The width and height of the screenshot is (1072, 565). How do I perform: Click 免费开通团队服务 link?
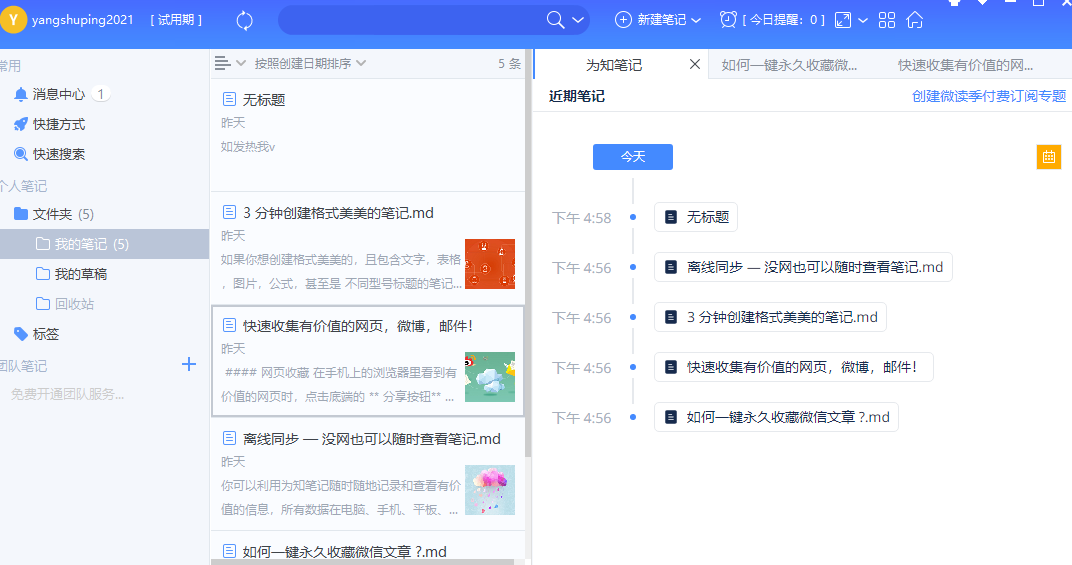(x=67, y=395)
